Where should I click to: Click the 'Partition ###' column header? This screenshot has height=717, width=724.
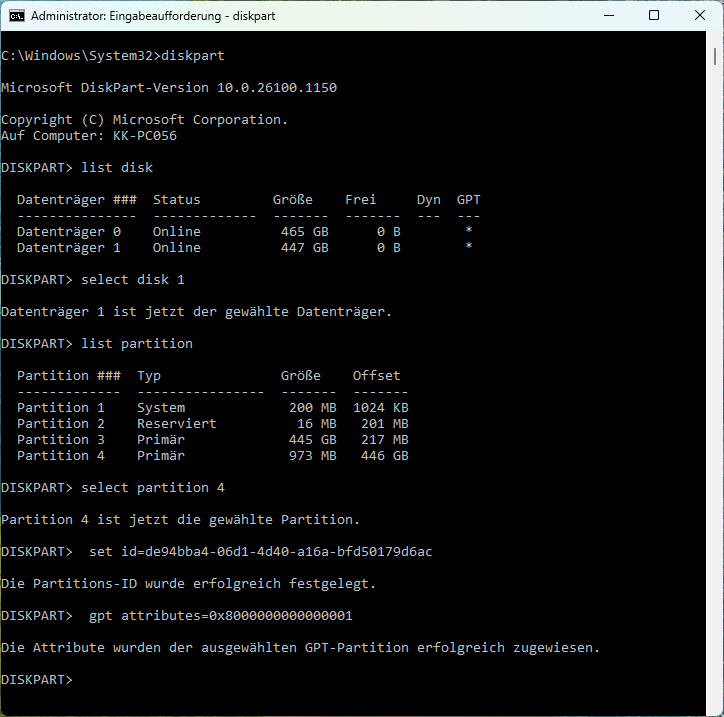coord(69,376)
